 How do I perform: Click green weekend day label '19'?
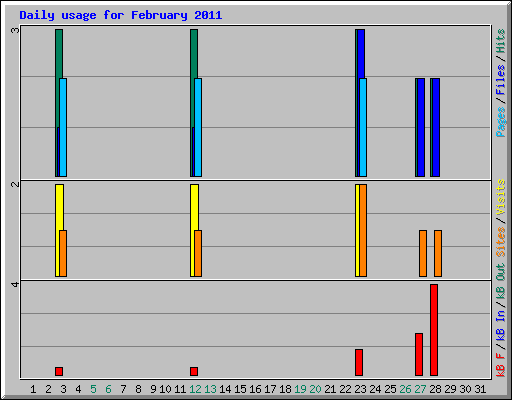point(300,389)
